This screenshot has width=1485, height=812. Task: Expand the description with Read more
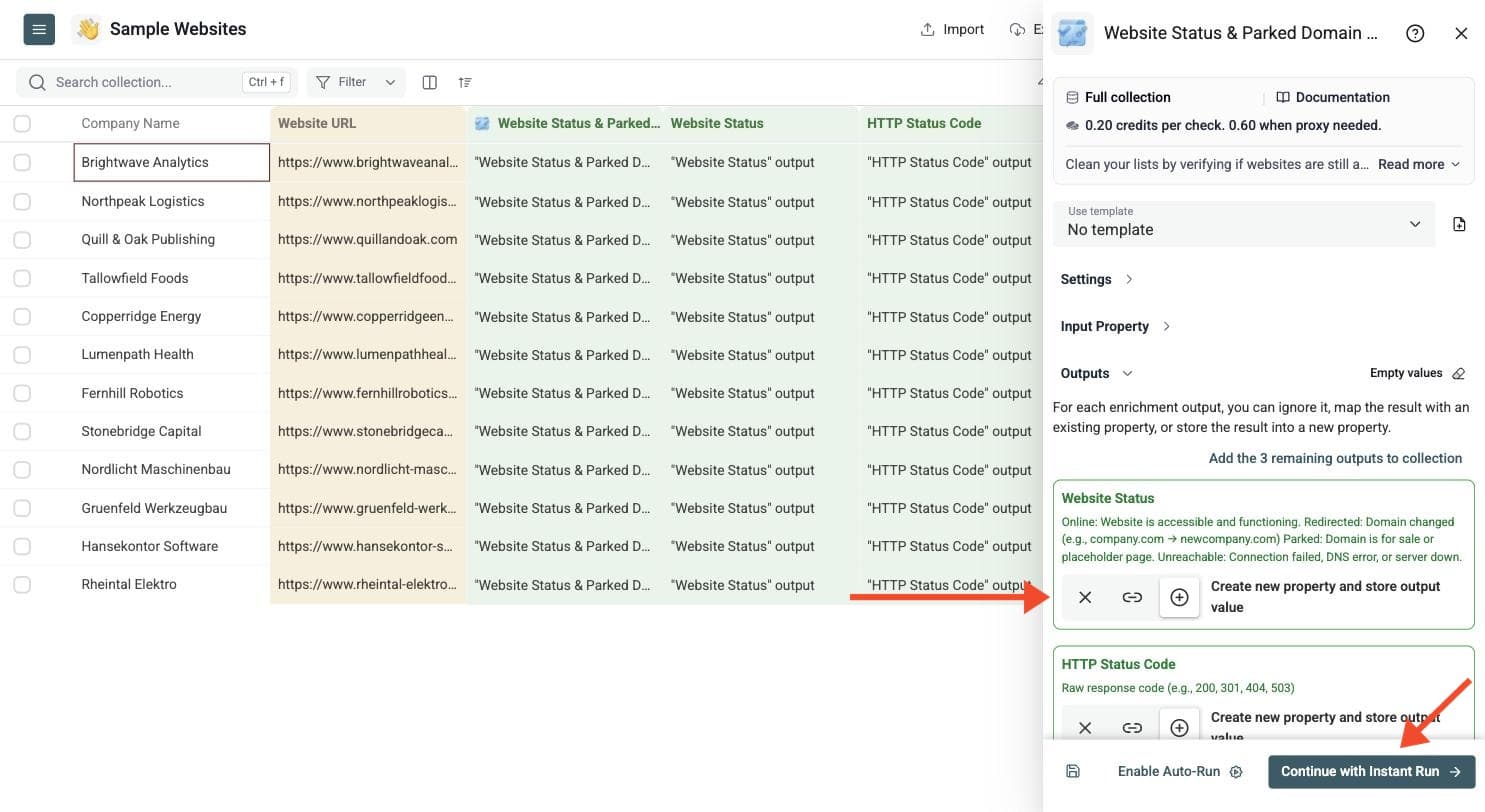pyautogui.click(x=1419, y=164)
